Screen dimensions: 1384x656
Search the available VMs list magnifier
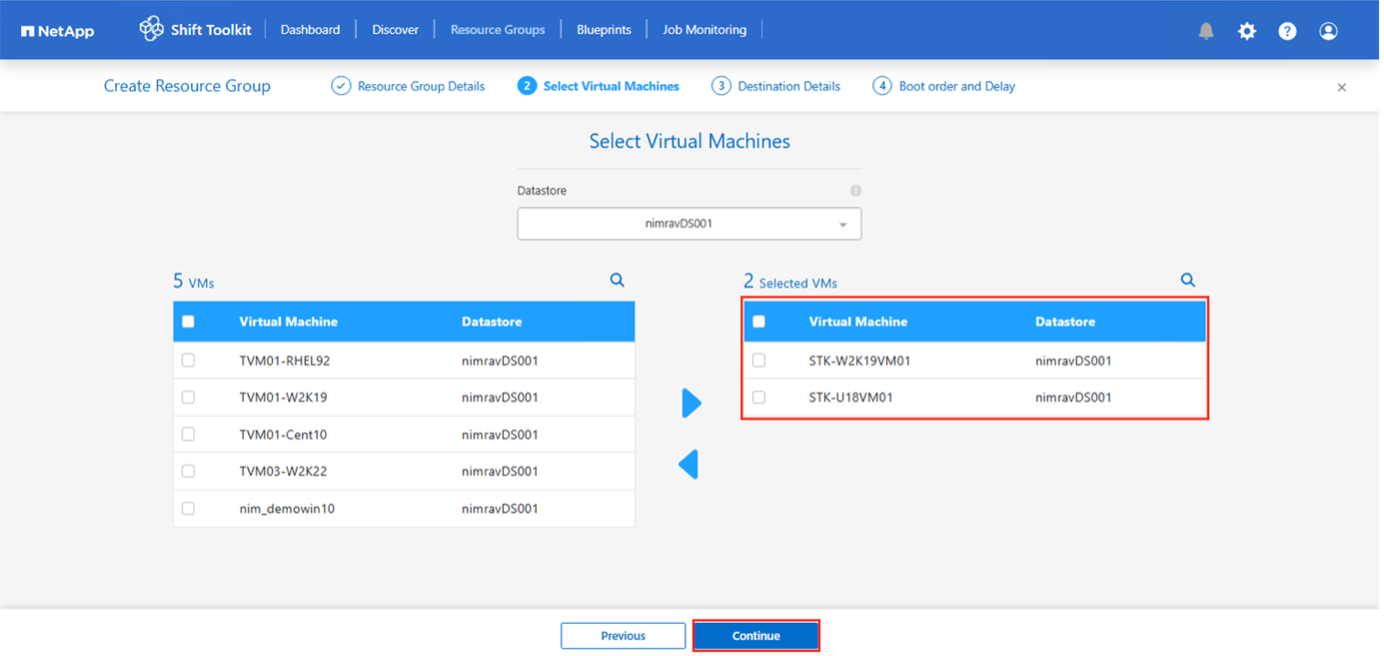point(617,281)
